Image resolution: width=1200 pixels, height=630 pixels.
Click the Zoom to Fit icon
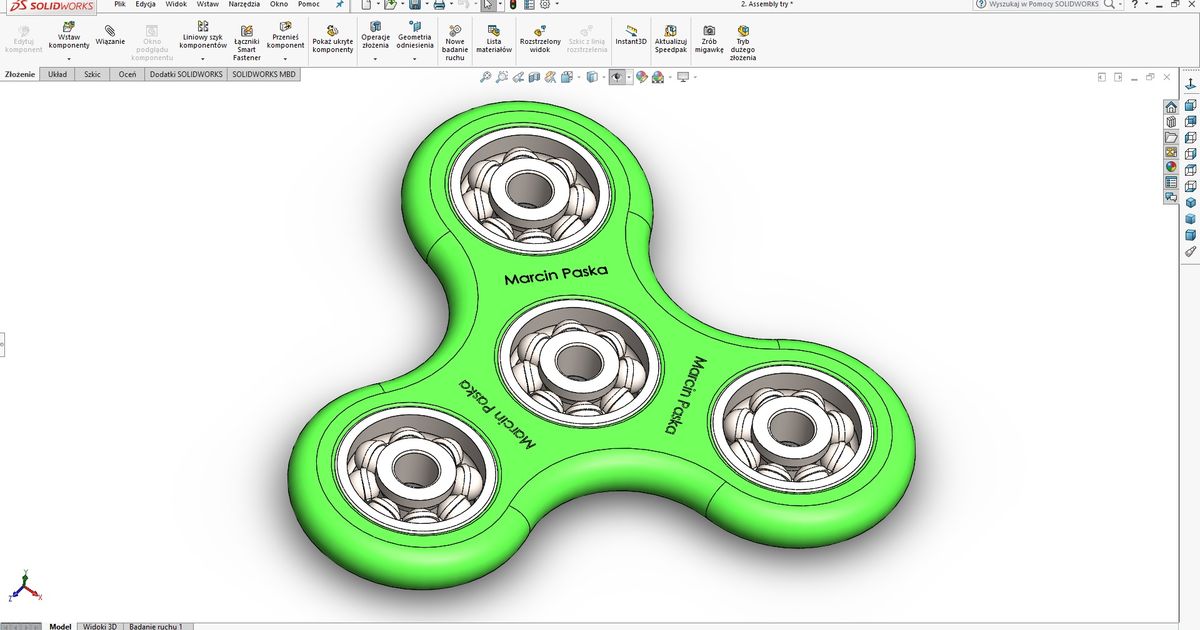[487, 76]
